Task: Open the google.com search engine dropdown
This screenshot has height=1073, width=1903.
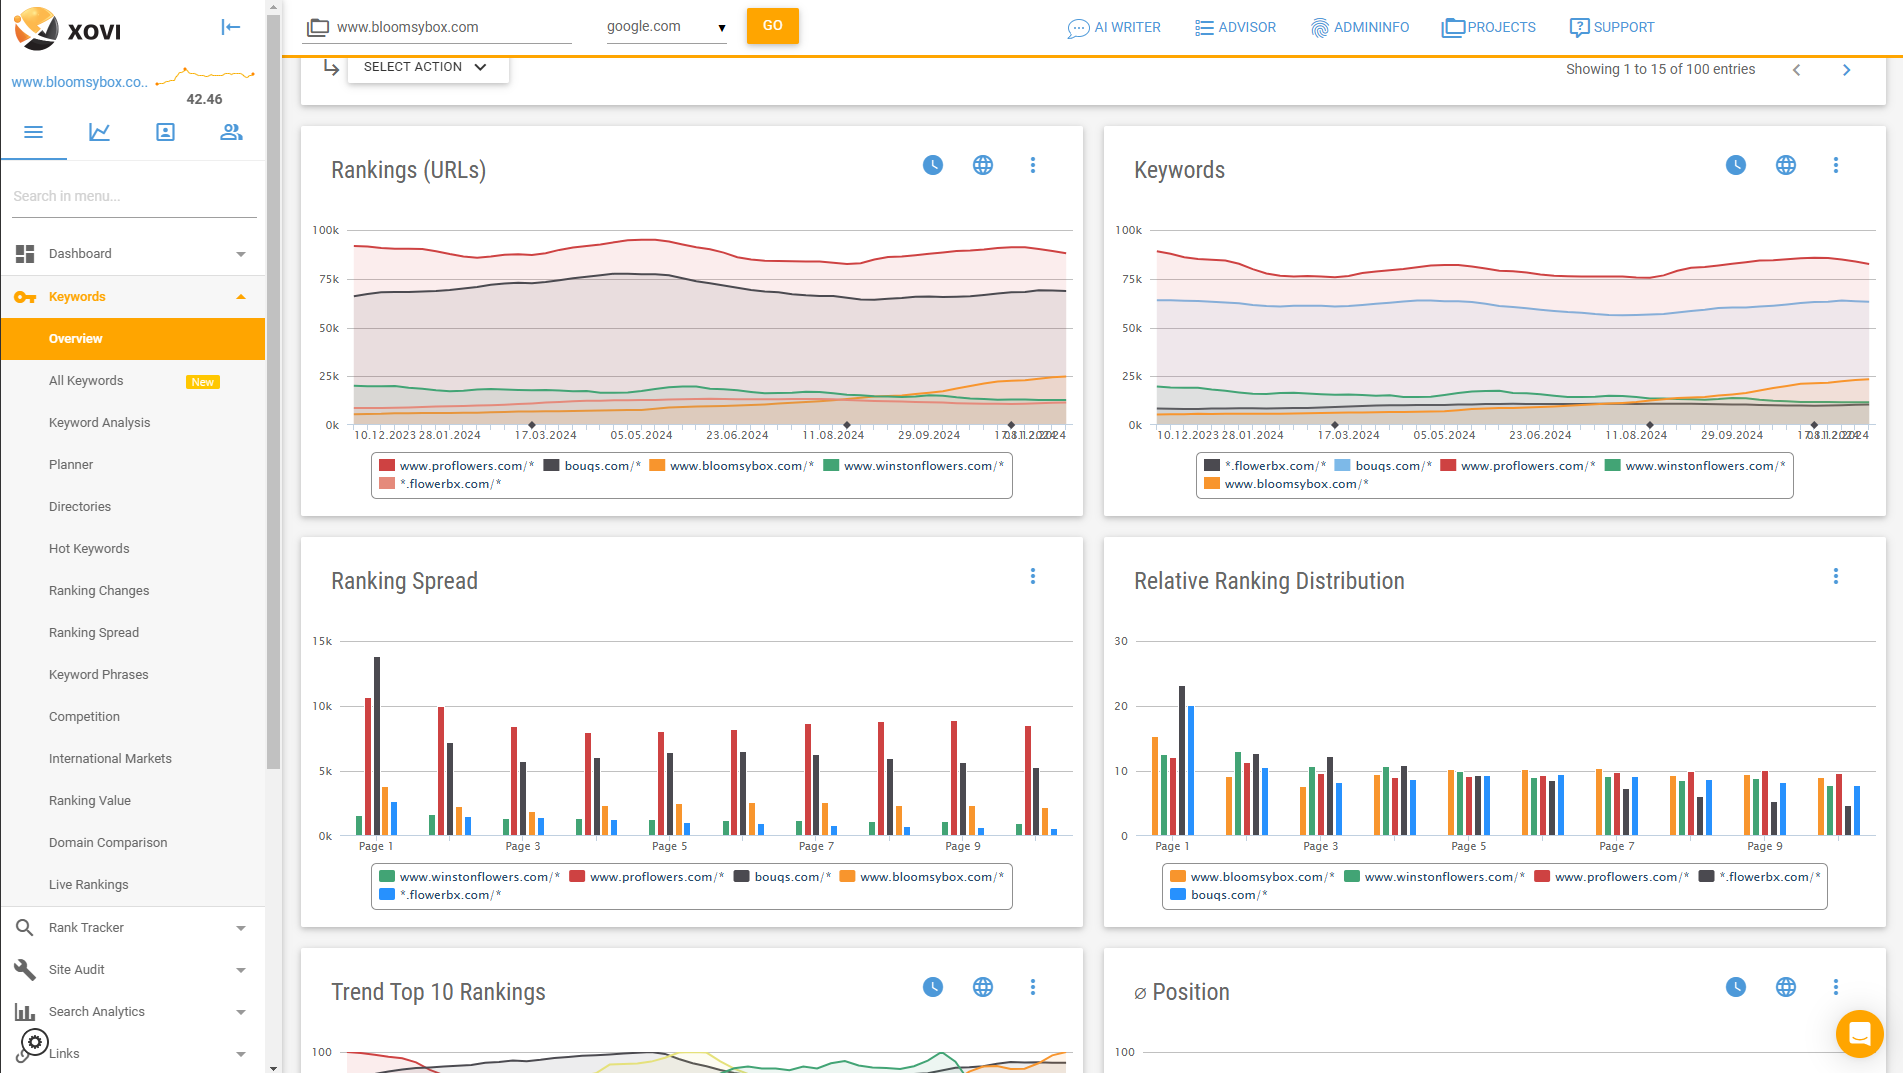Action: click(x=666, y=27)
